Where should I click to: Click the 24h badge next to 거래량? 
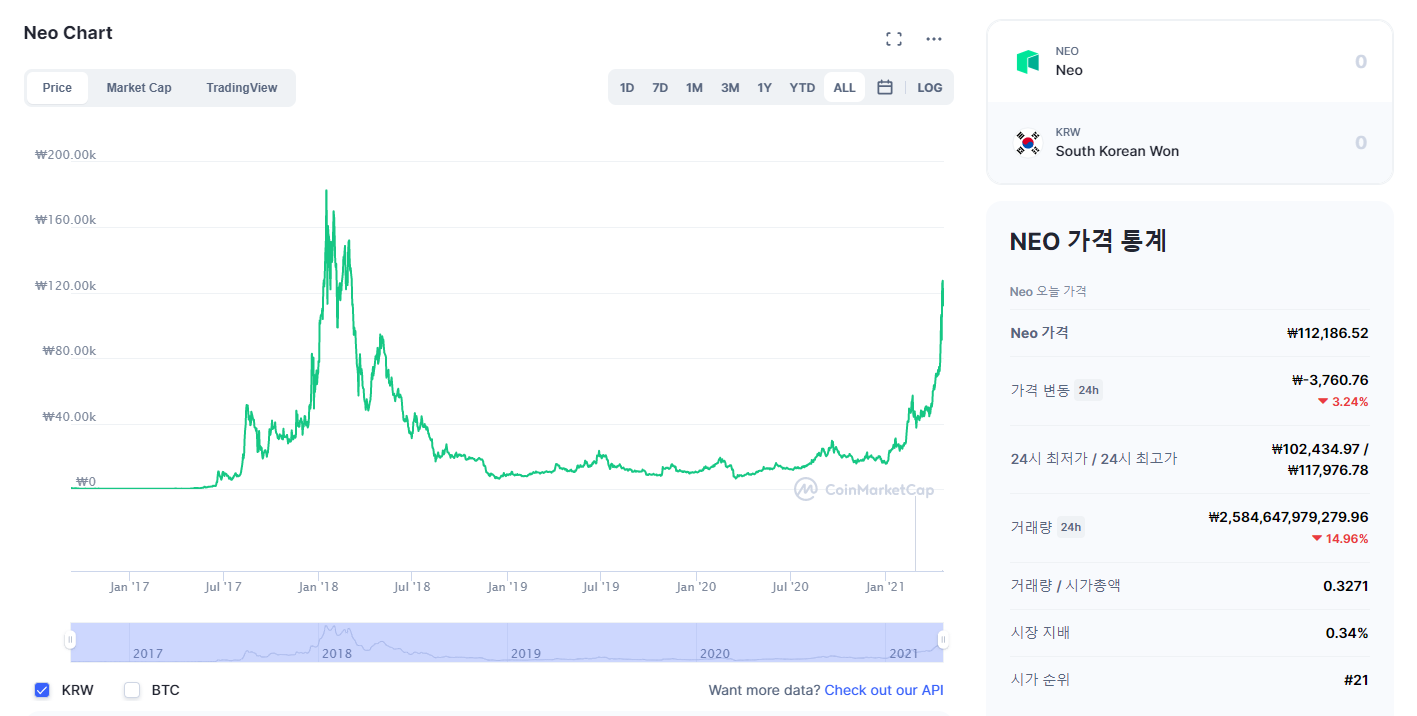click(x=1070, y=527)
